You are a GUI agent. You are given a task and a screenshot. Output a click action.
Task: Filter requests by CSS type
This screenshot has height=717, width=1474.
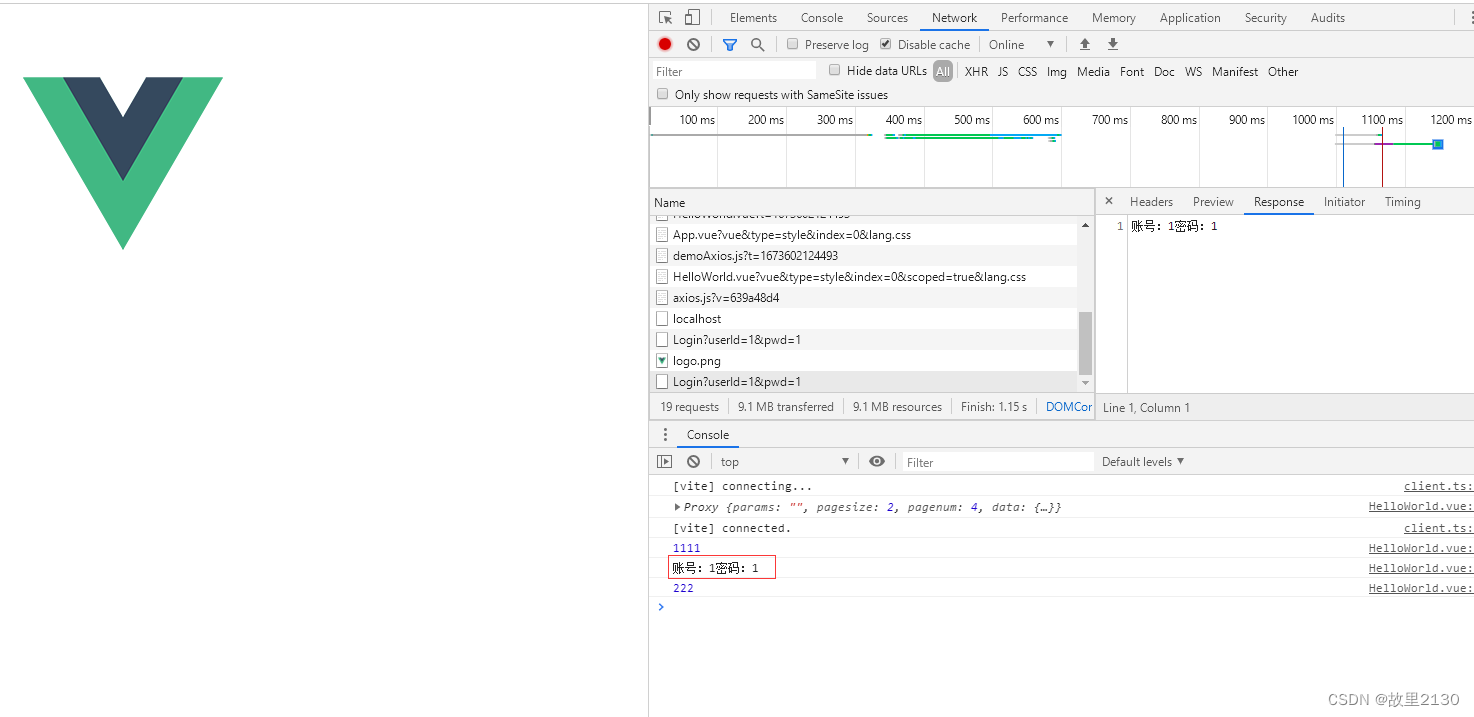coord(1027,71)
